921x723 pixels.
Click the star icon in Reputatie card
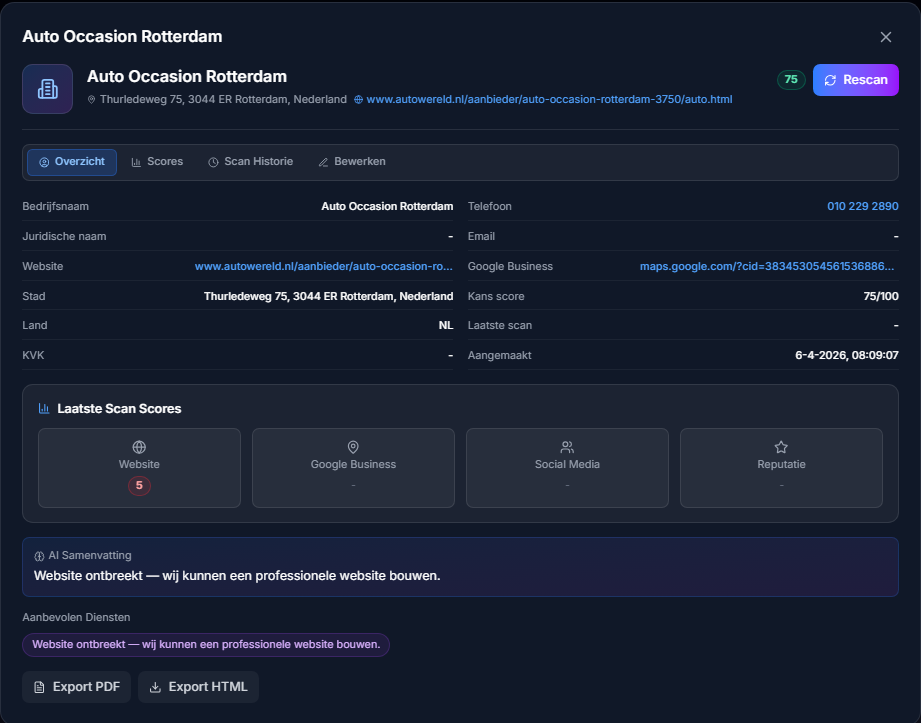click(x=781, y=447)
